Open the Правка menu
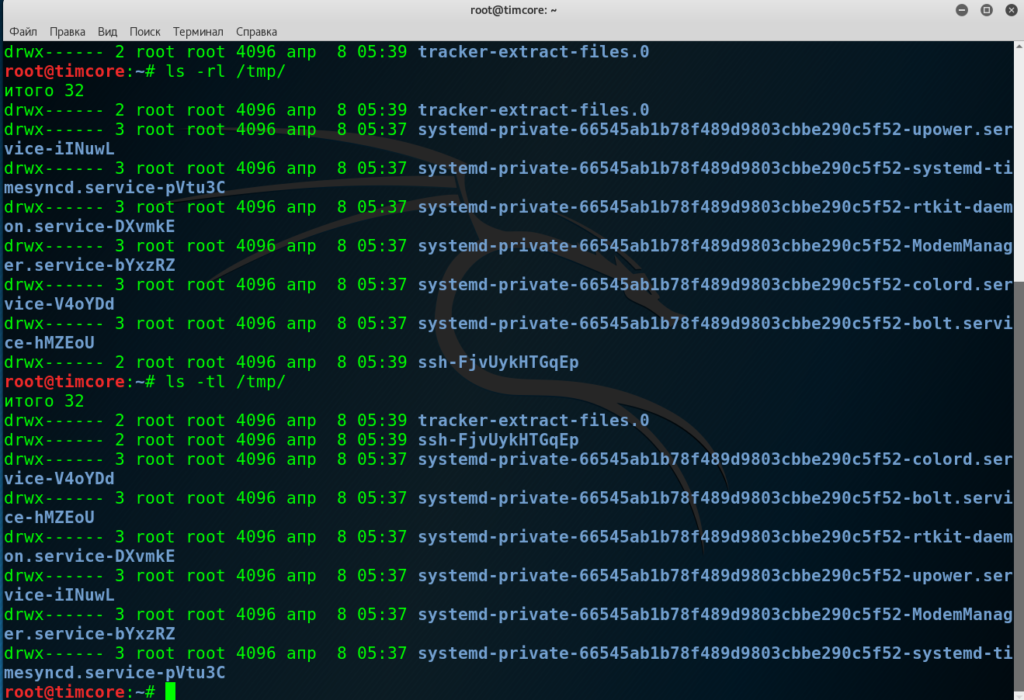 pyautogui.click(x=67, y=32)
